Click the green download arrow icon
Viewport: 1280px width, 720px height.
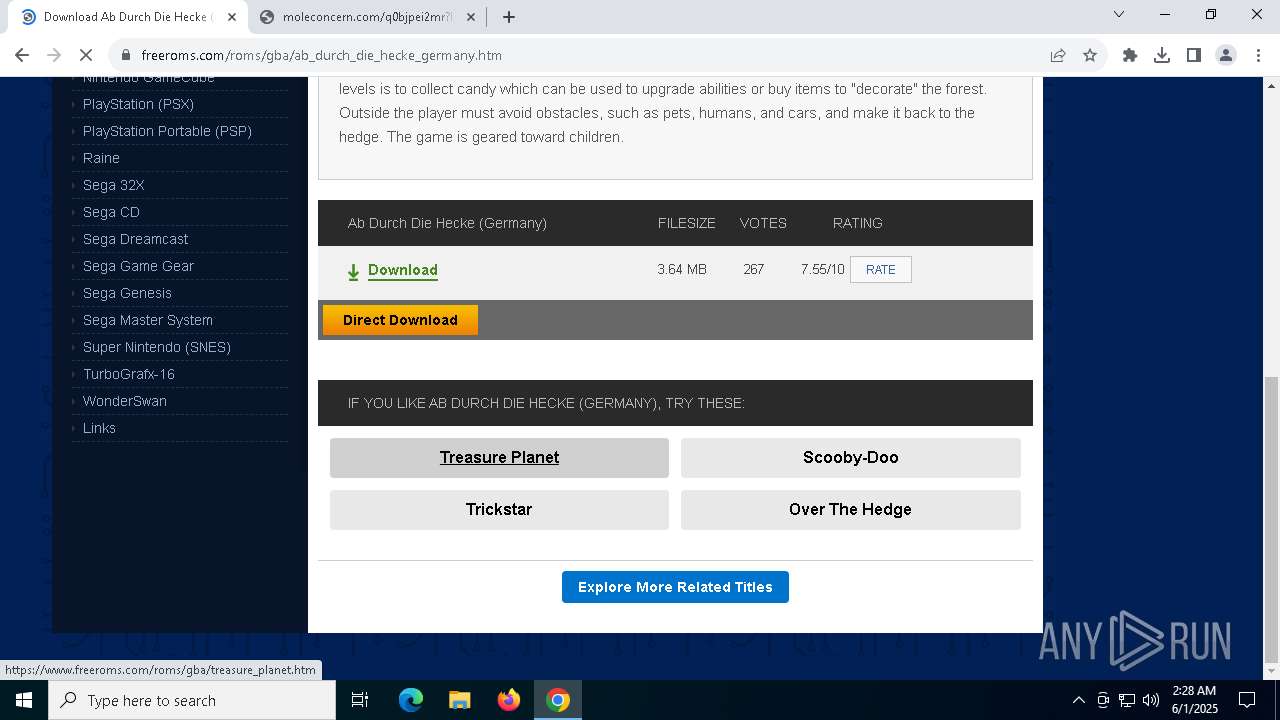coord(353,272)
